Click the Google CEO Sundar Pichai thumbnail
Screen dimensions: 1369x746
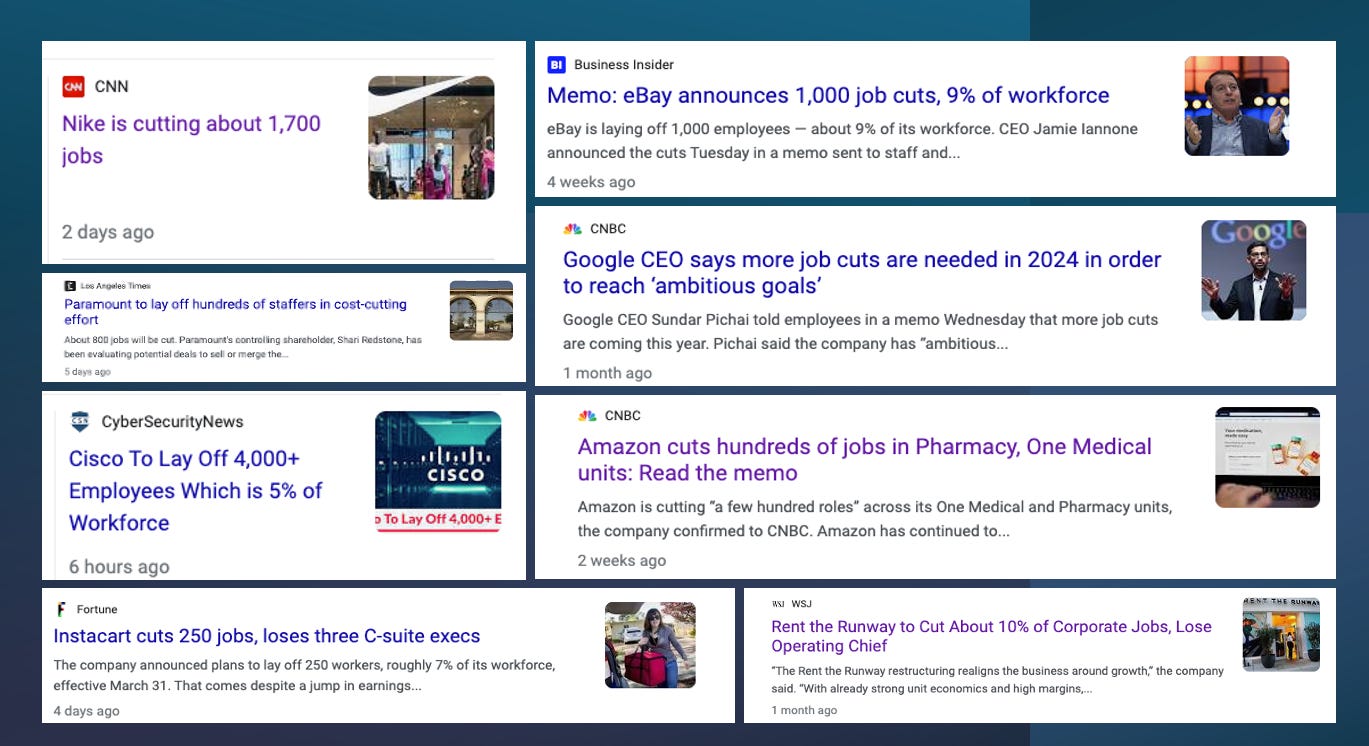click(1254, 270)
